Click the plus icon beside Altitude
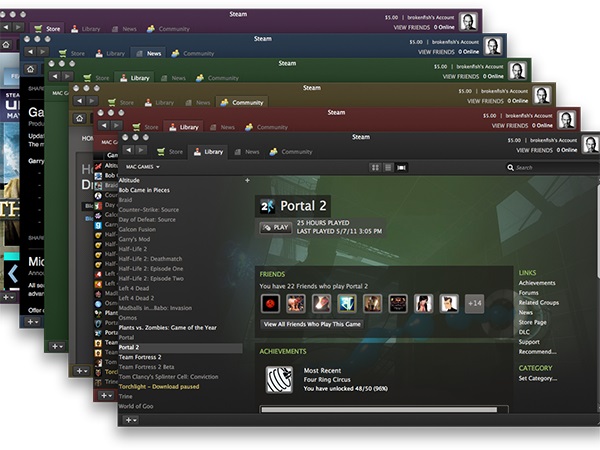Screen dimensions: 600x450 [247, 180]
